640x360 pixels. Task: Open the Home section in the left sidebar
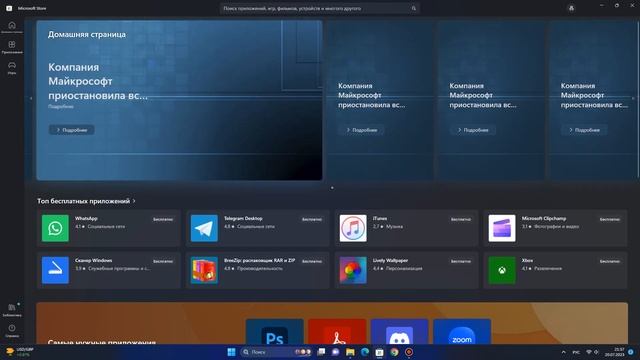click(12, 27)
